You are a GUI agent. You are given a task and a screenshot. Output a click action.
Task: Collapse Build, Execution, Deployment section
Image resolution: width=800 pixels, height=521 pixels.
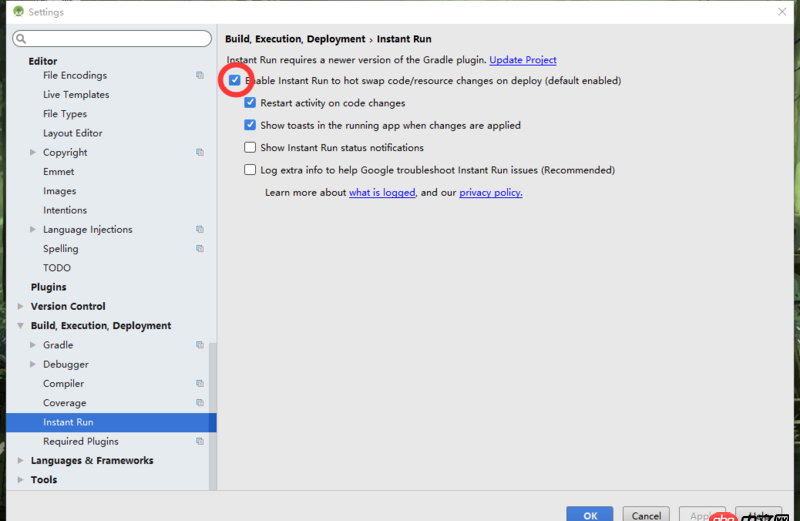pyautogui.click(x=20, y=326)
